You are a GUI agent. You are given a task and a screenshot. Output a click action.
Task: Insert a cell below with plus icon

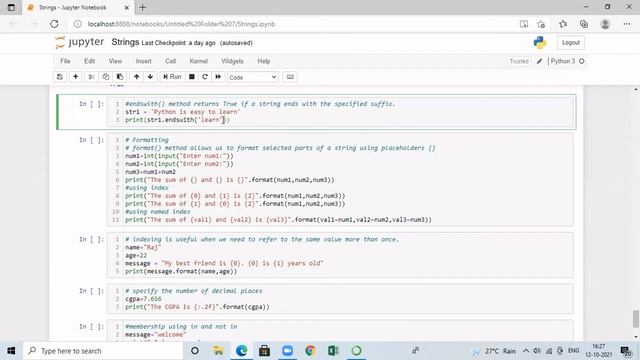click(76, 77)
